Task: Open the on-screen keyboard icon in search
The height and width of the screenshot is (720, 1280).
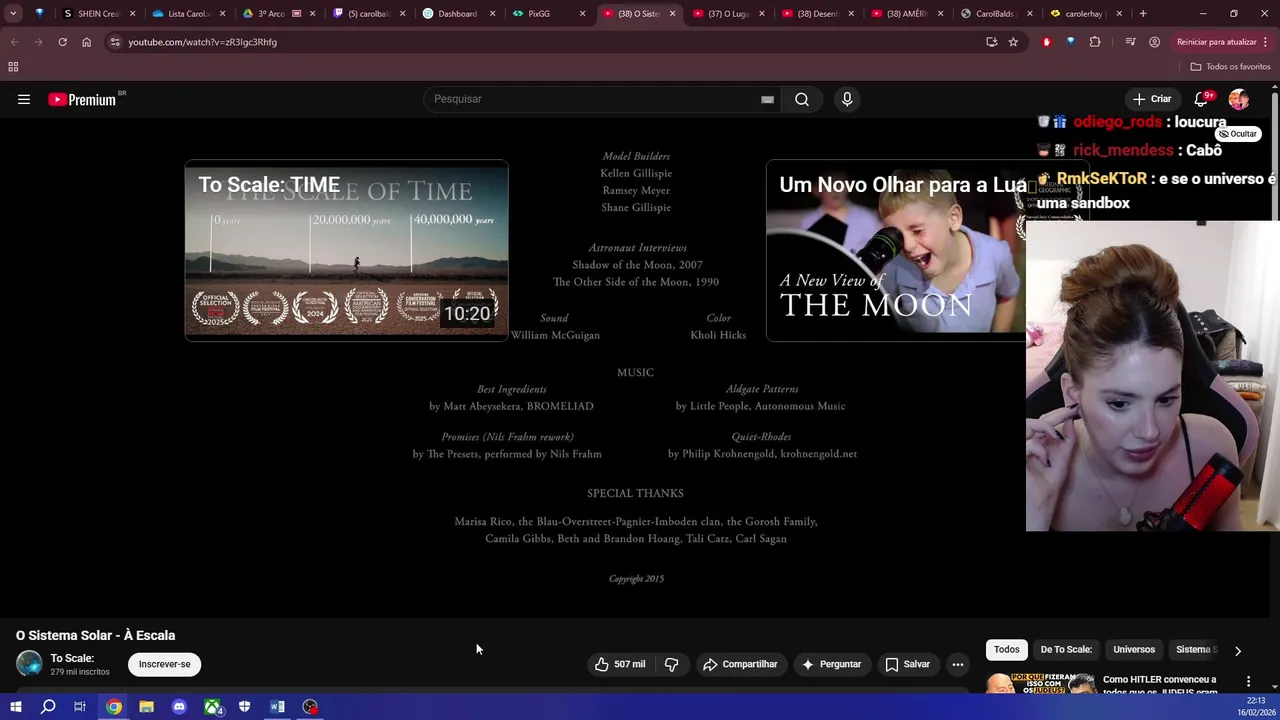Action: pyautogui.click(x=767, y=99)
